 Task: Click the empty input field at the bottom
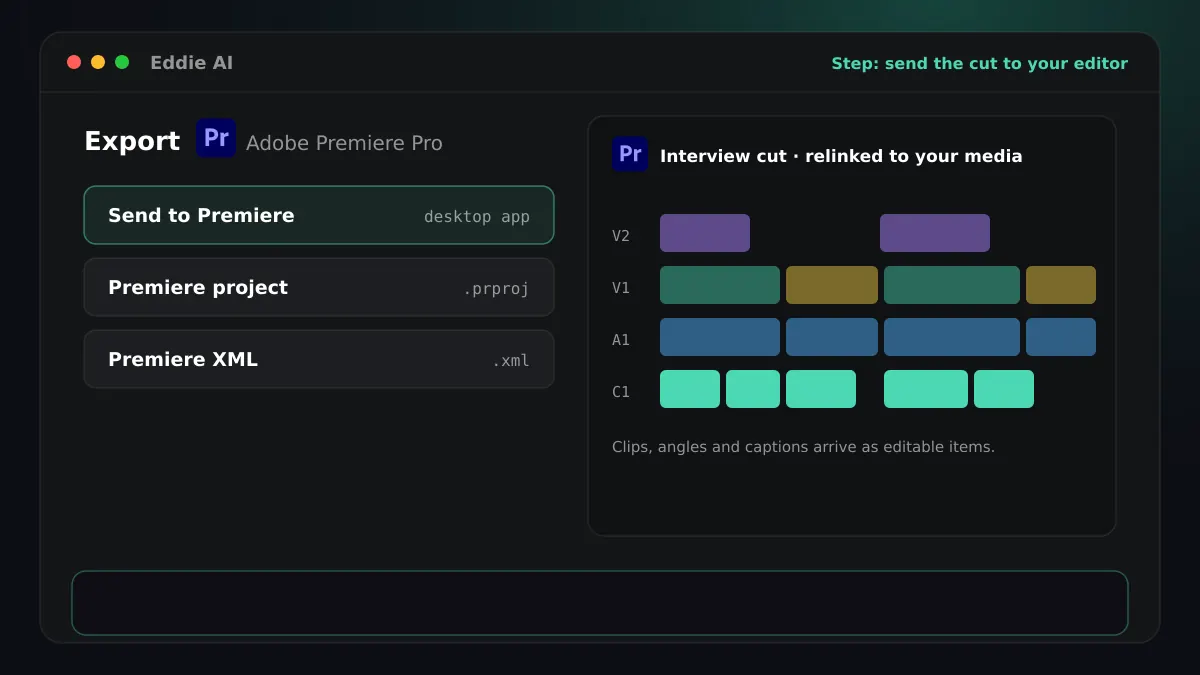click(x=600, y=603)
